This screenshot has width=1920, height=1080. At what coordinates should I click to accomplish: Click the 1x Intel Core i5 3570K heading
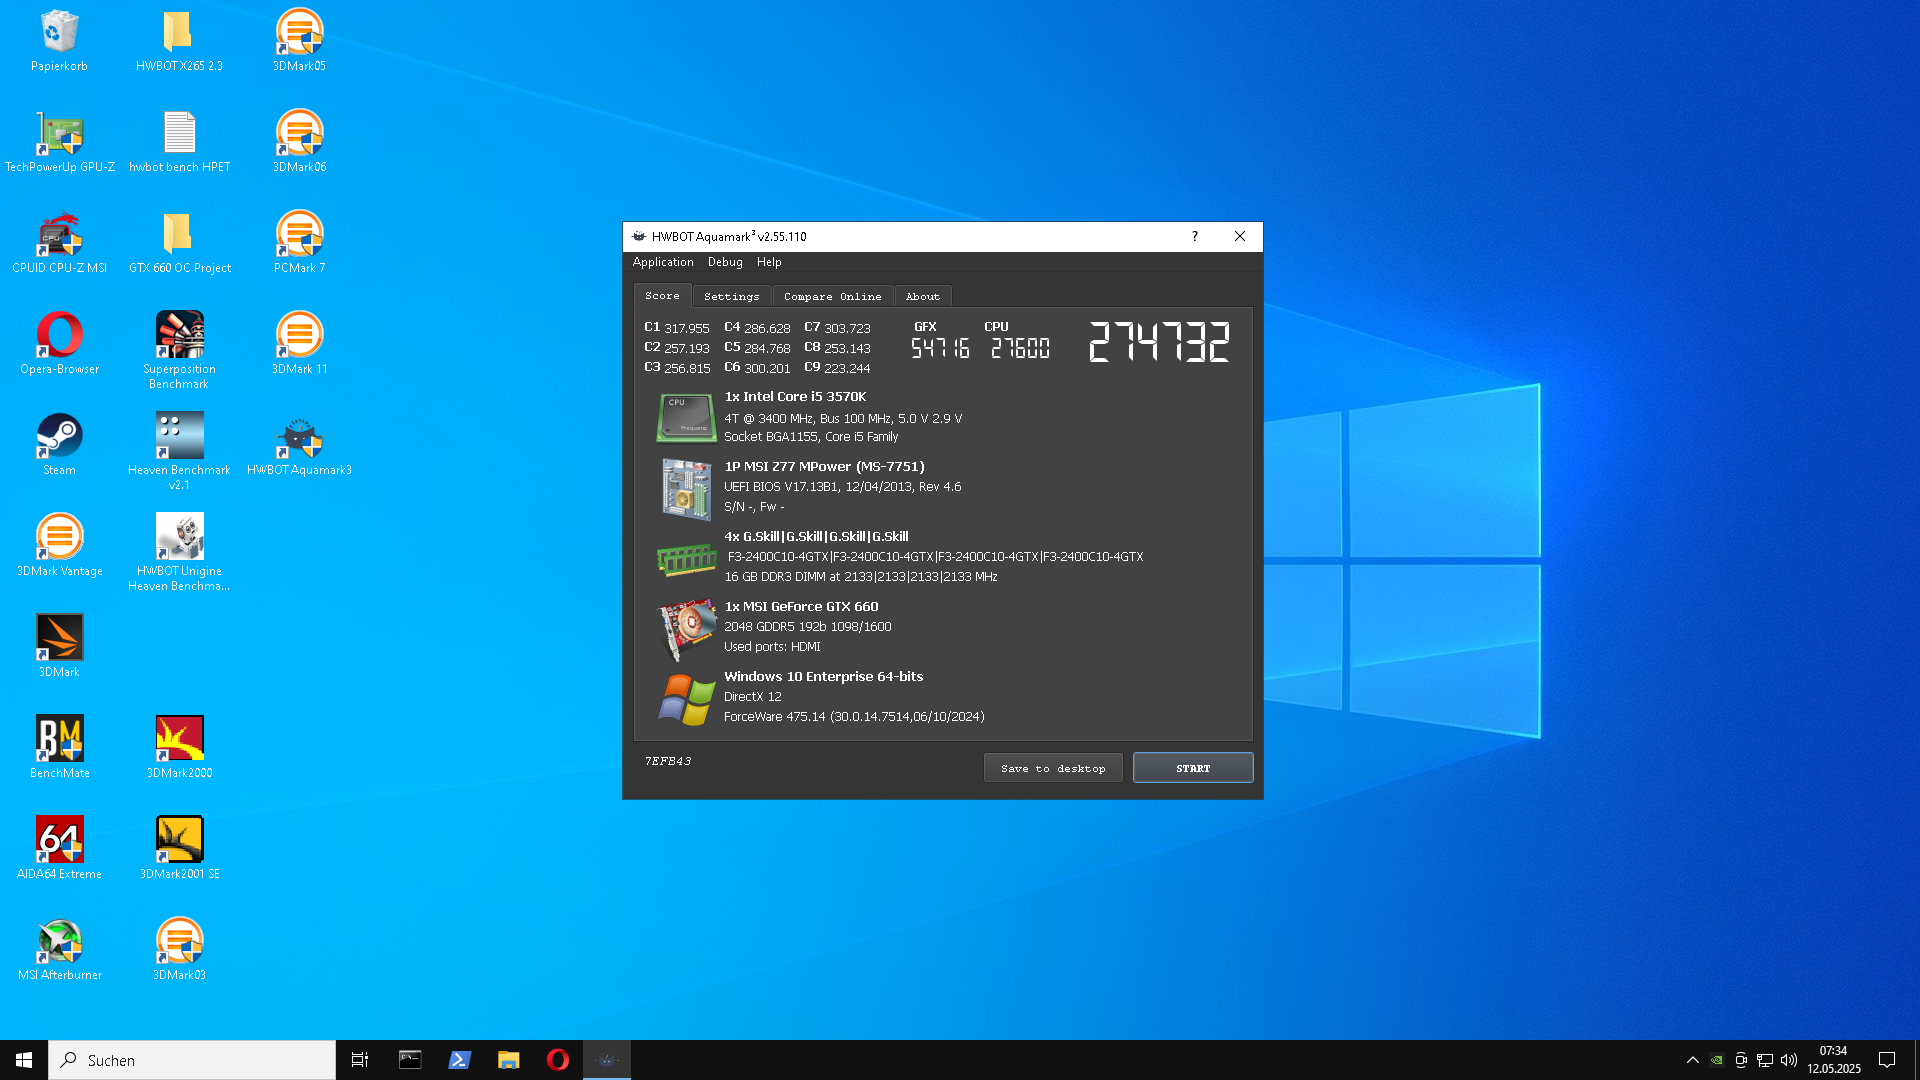coord(795,397)
